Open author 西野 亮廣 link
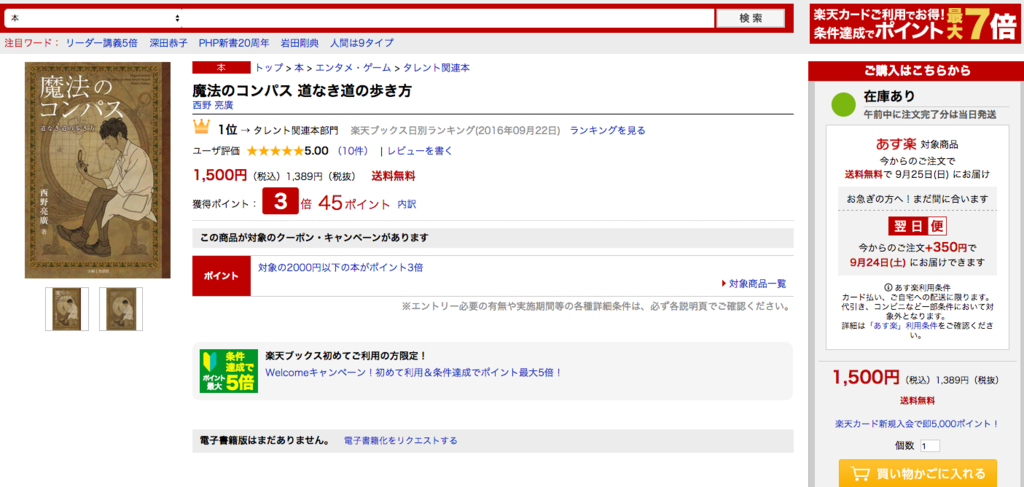 click(x=212, y=104)
